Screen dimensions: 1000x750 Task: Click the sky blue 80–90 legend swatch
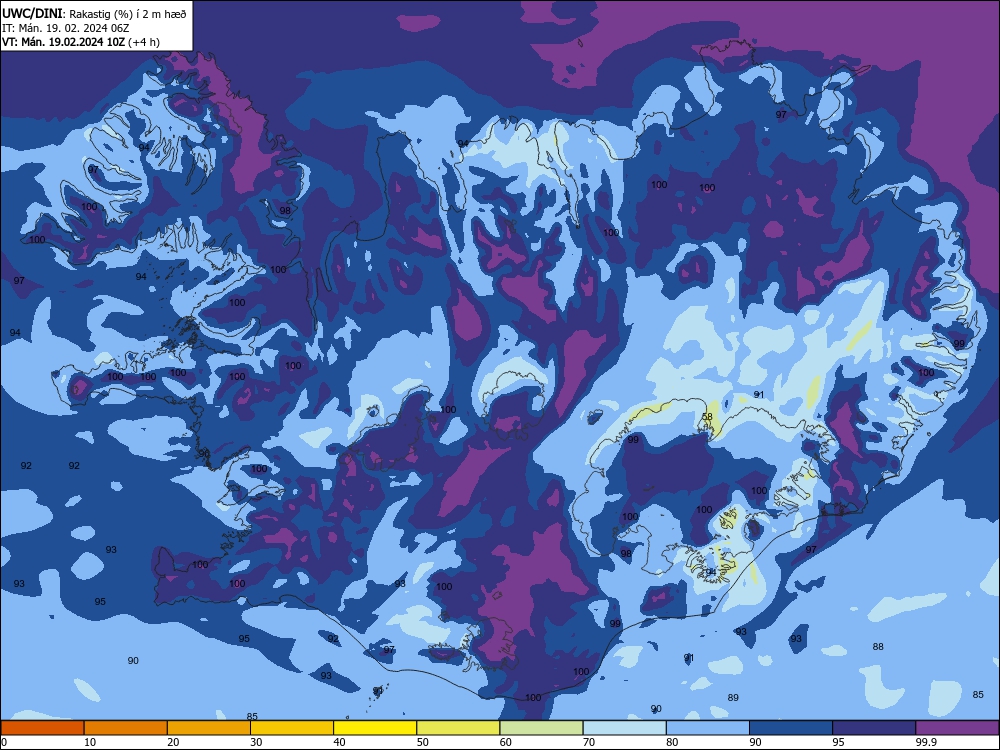pos(708,728)
